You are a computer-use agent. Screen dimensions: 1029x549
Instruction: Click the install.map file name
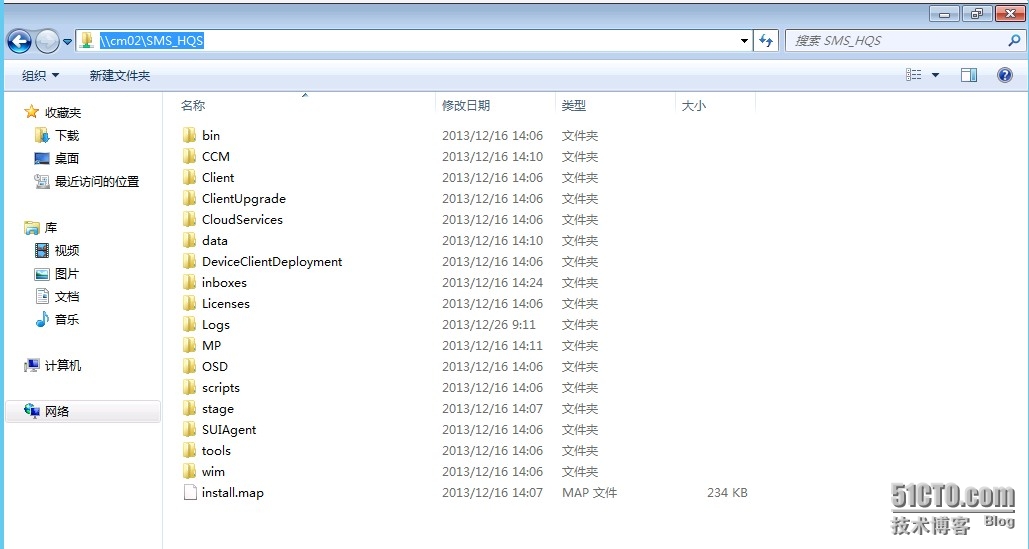coord(232,493)
